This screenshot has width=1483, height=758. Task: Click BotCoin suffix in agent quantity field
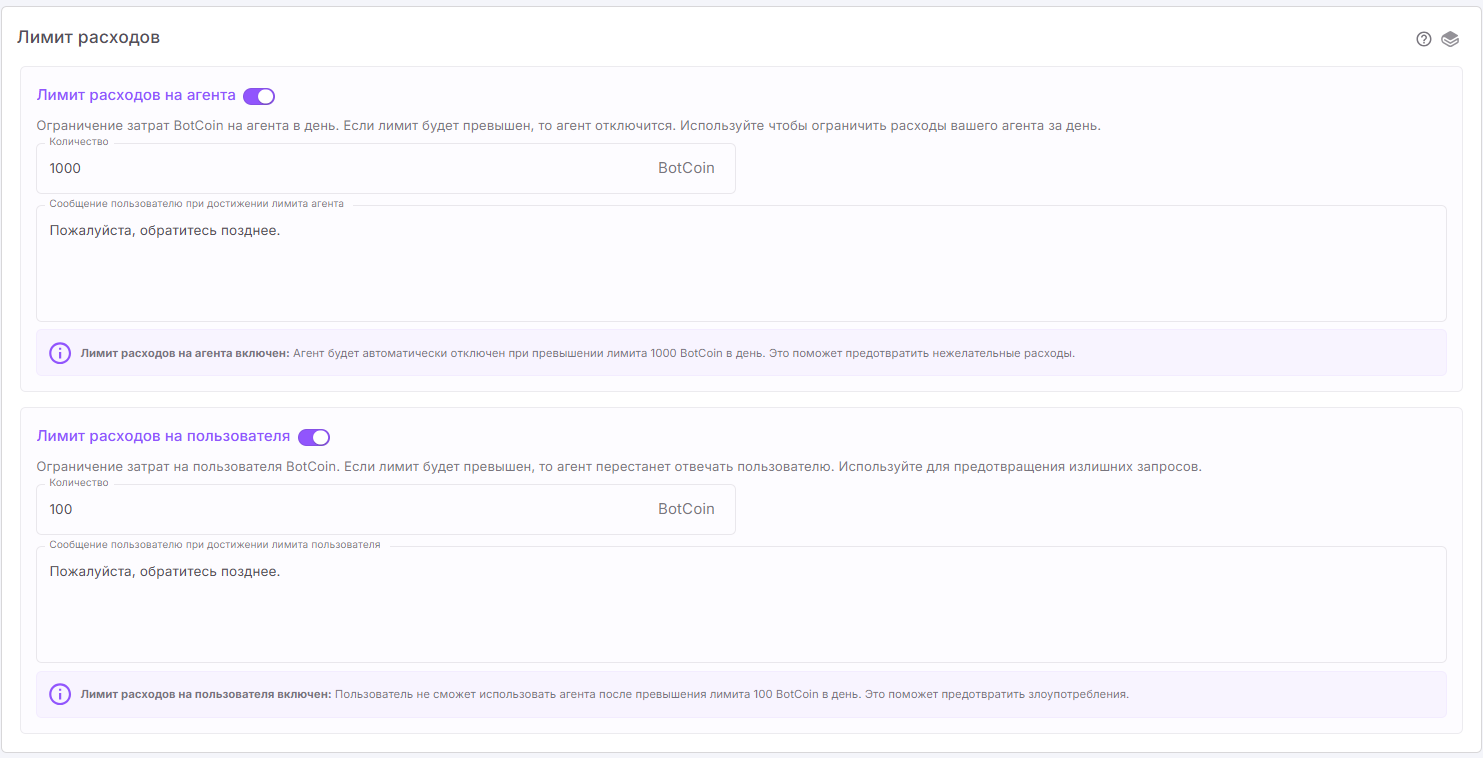[x=686, y=168]
